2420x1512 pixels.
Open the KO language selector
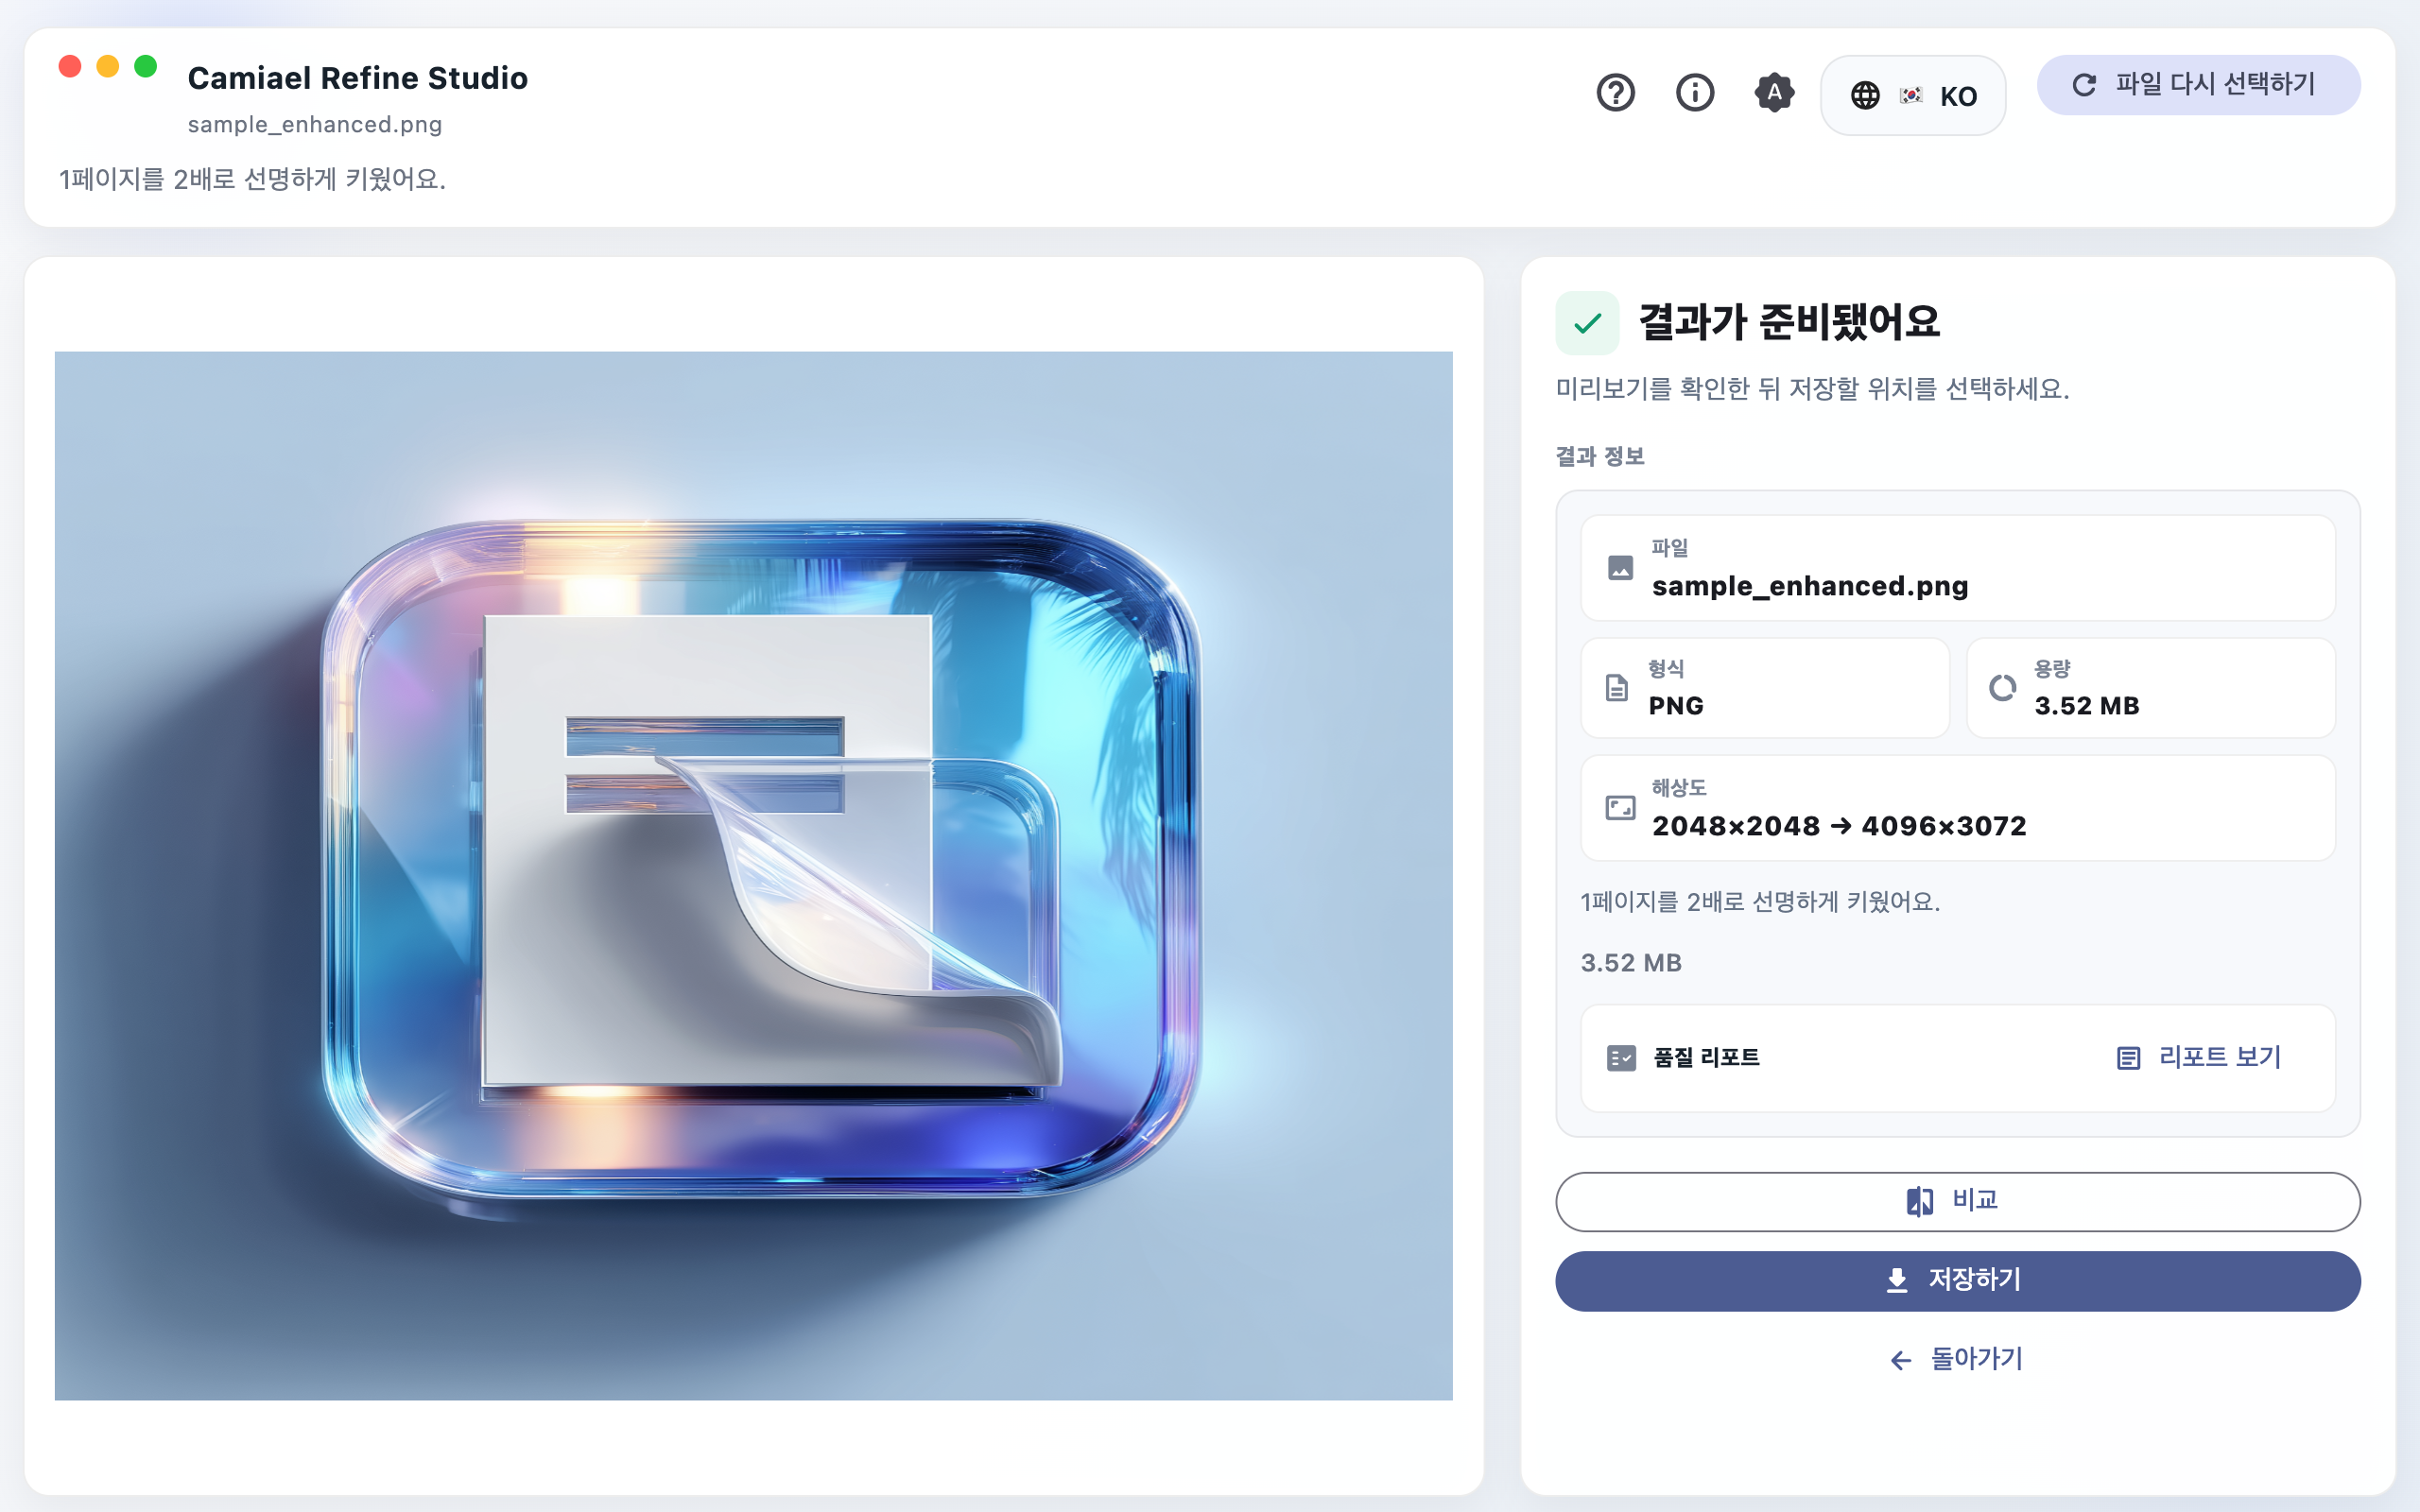pyautogui.click(x=1912, y=95)
